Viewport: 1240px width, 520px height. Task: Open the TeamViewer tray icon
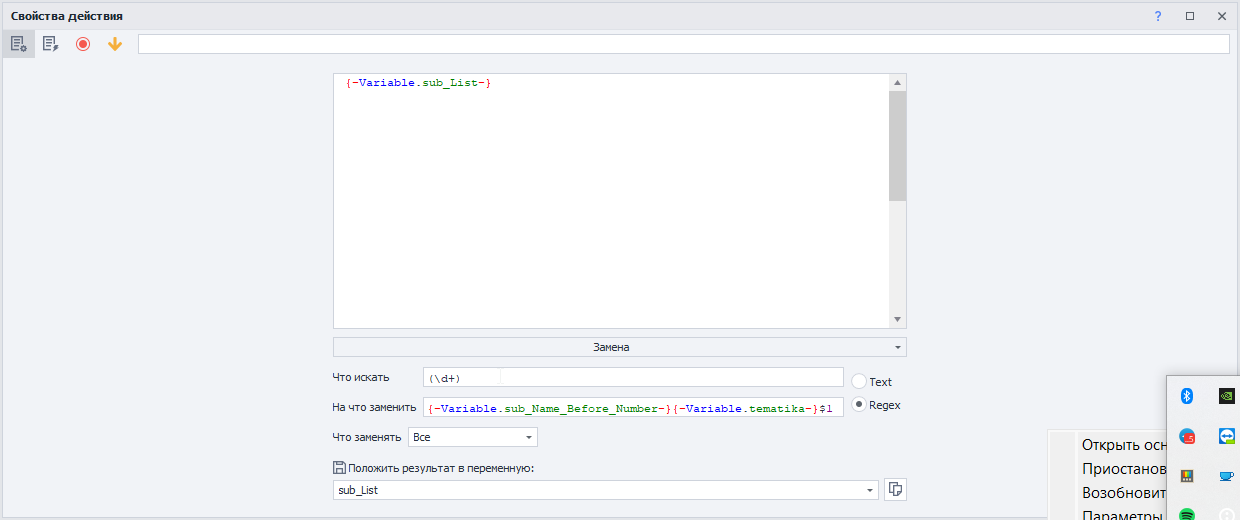pyautogui.click(x=1226, y=436)
